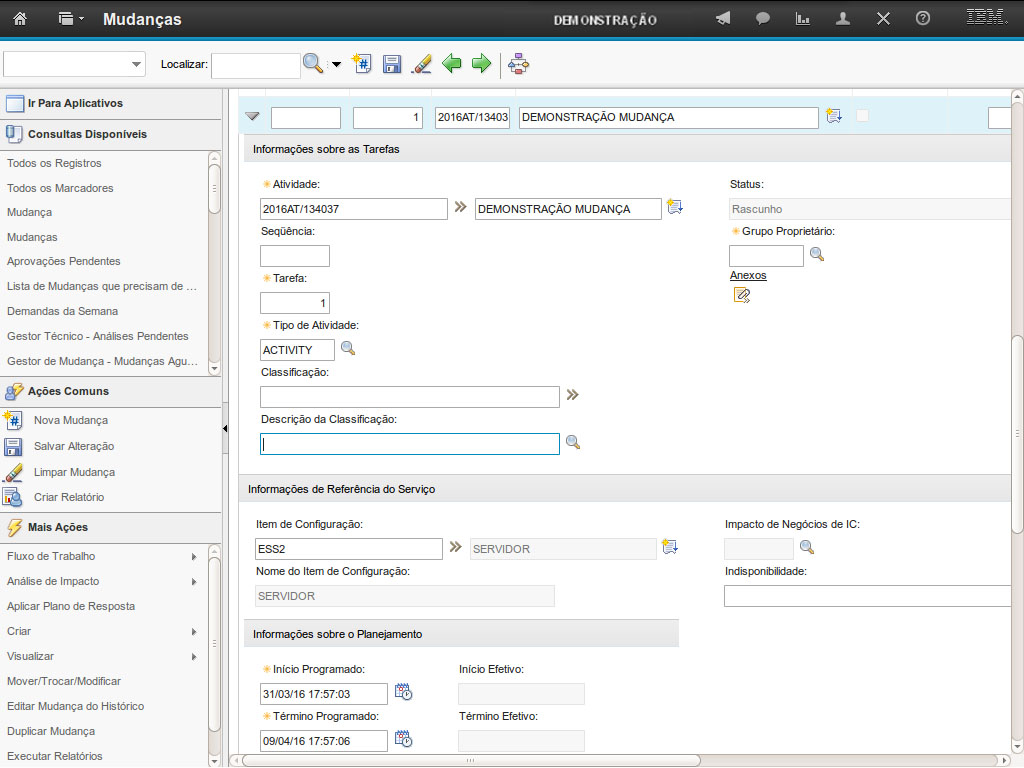This screenshot has width=1024, height=768.
Task: Open the dropdown arrow next to the search magnifier
Action: click(336, 65)
